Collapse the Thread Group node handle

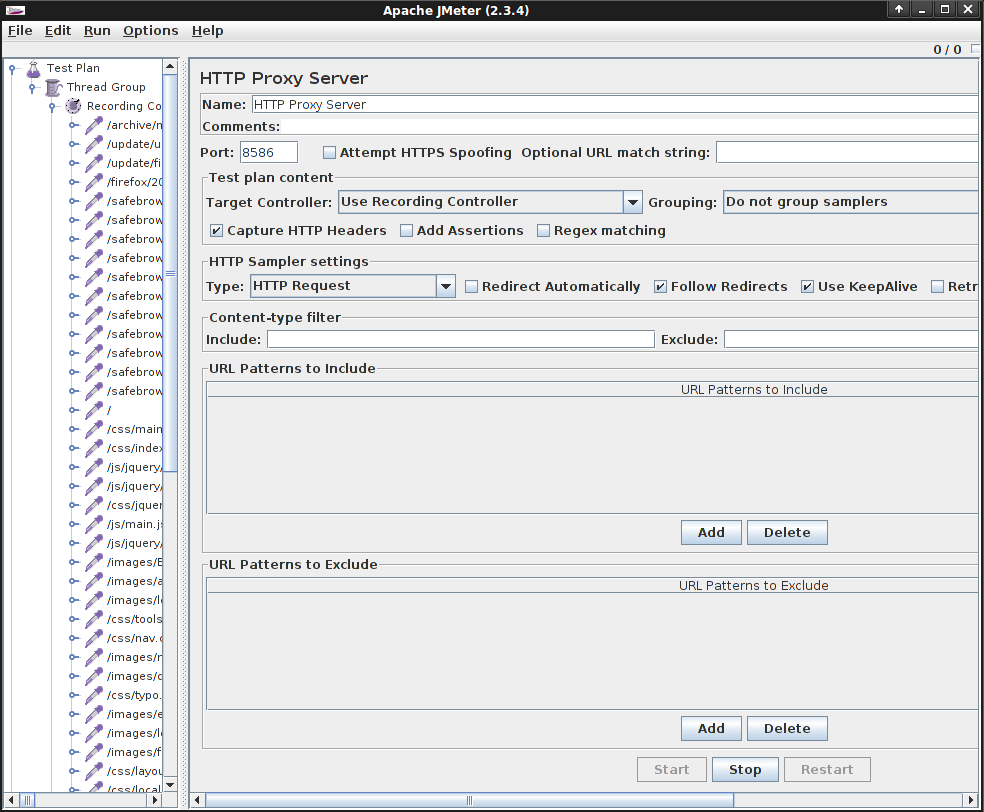click(32, 88)
